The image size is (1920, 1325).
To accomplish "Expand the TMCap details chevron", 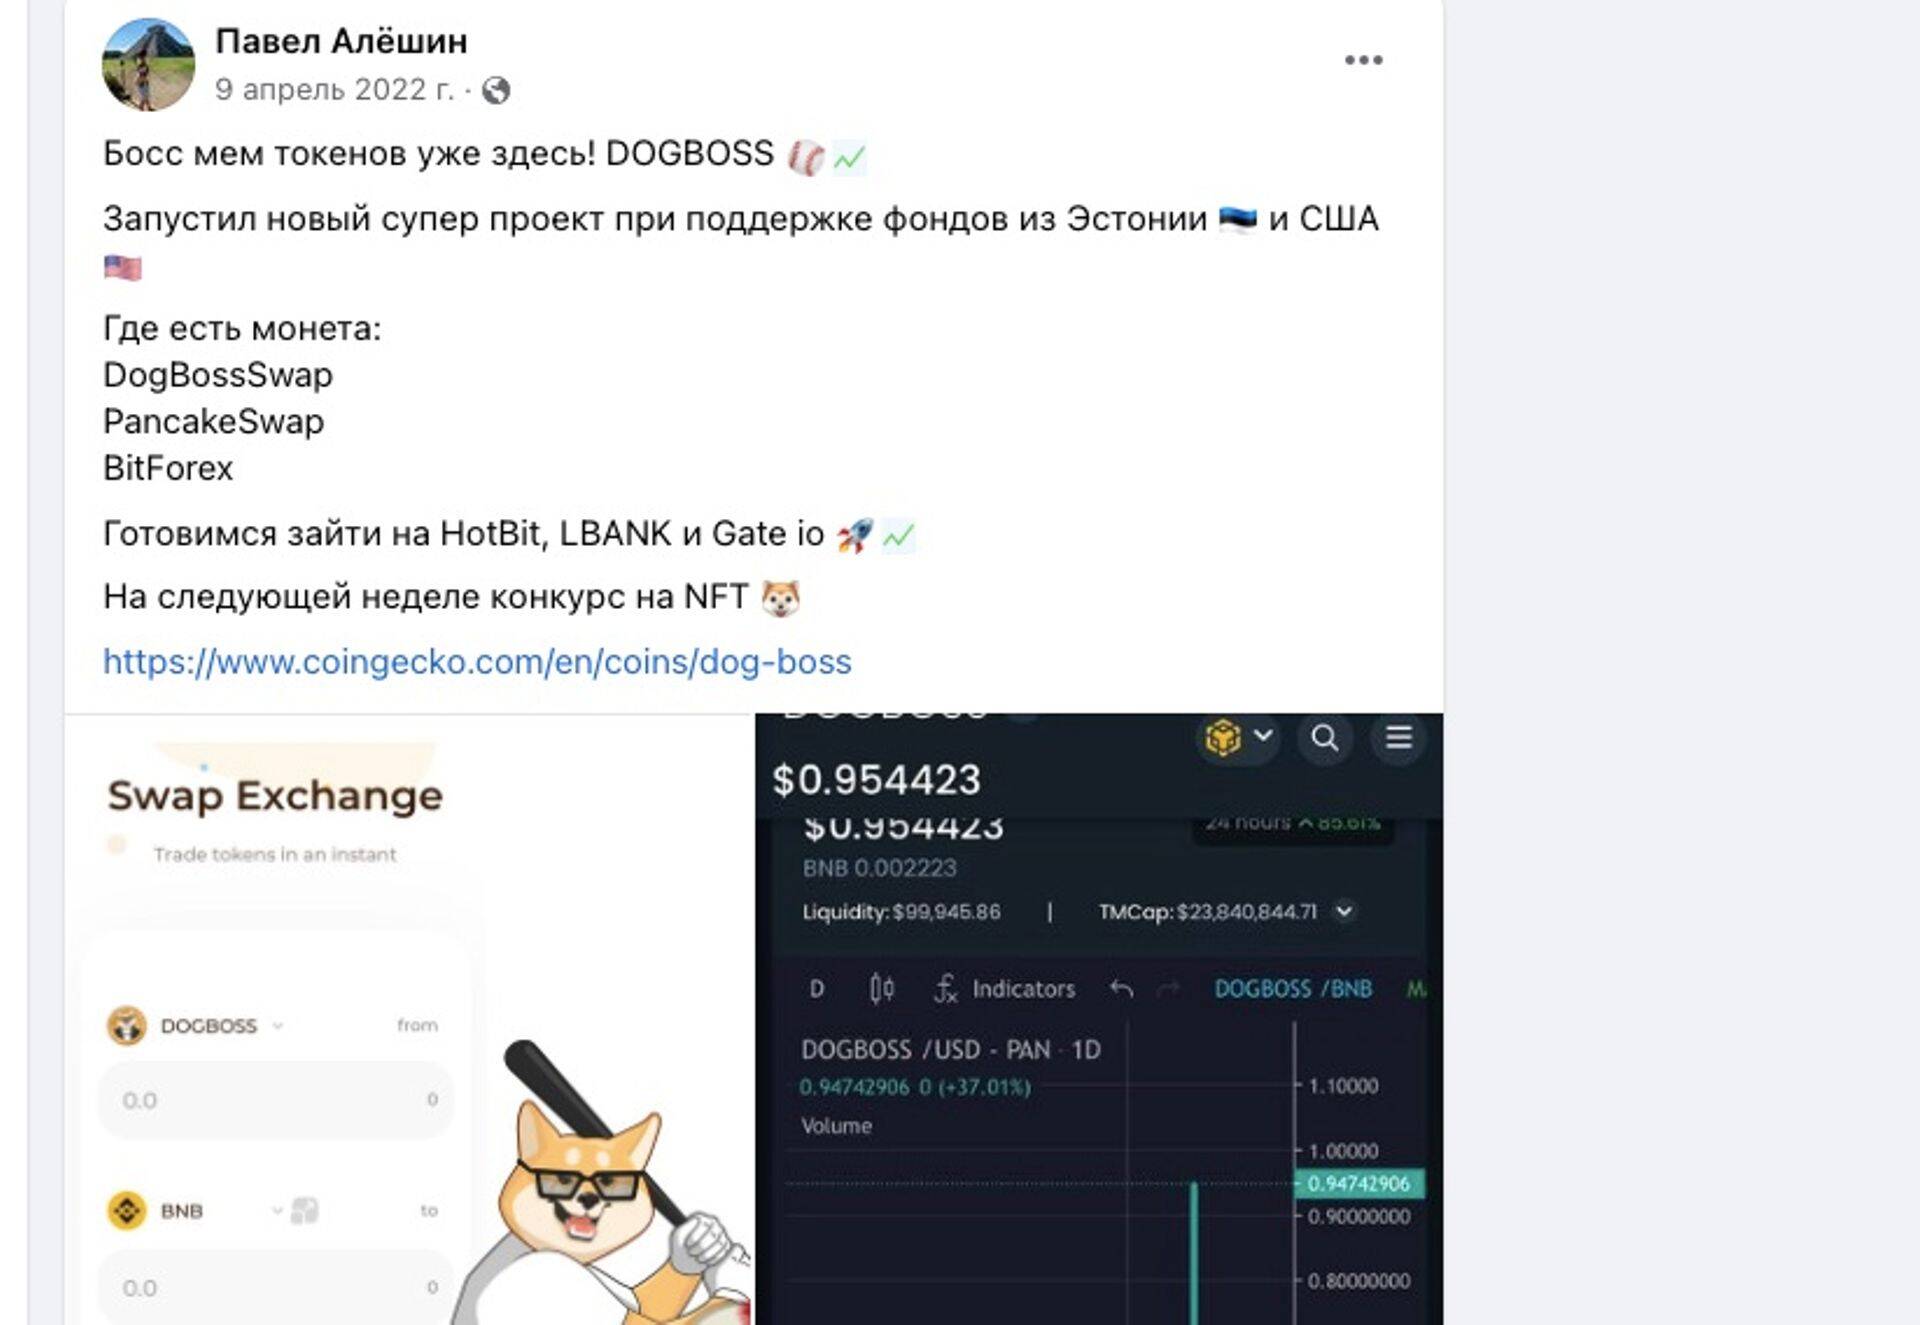I will [x=1344, y=911].
